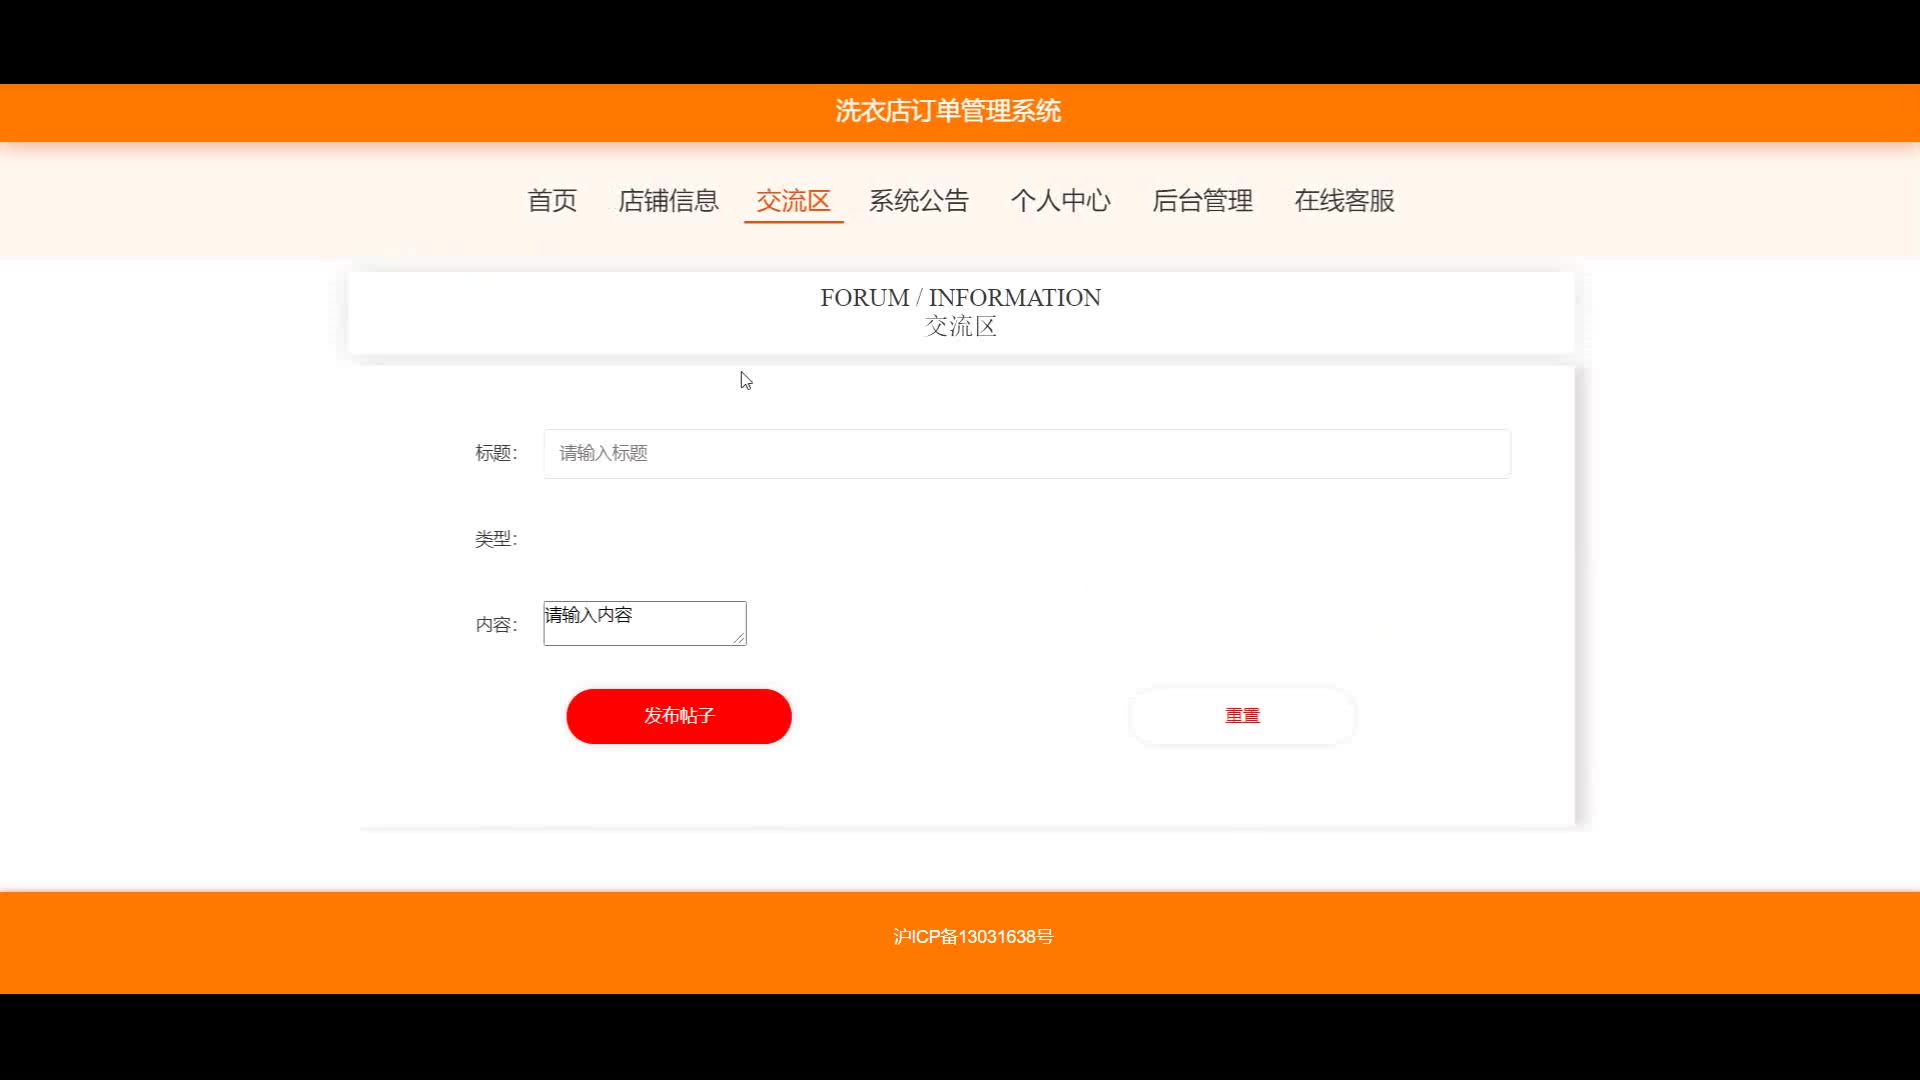Click the 沪ICP备13031638号 footer text
Screen dimensions: 1920x1080
(x=973, y=937)
